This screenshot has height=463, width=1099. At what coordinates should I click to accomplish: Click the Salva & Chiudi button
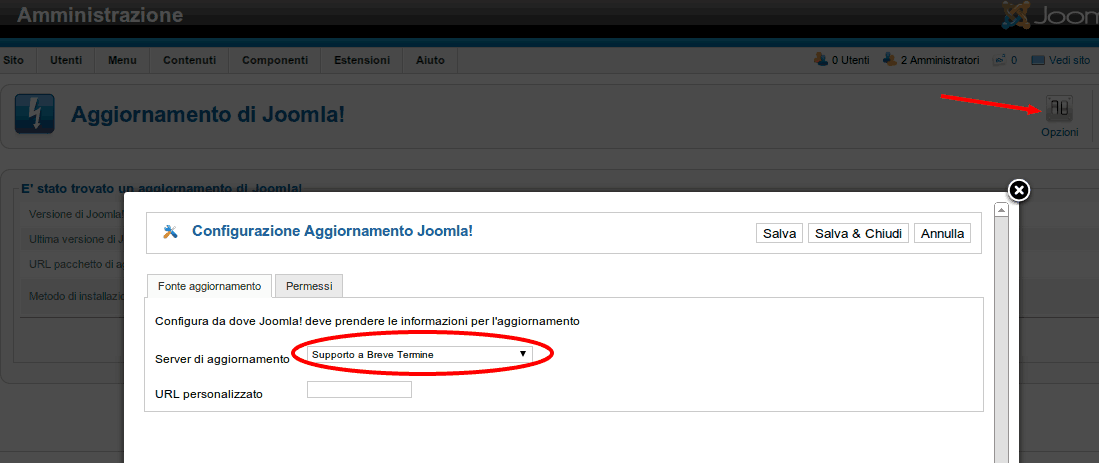click(859, 233)
